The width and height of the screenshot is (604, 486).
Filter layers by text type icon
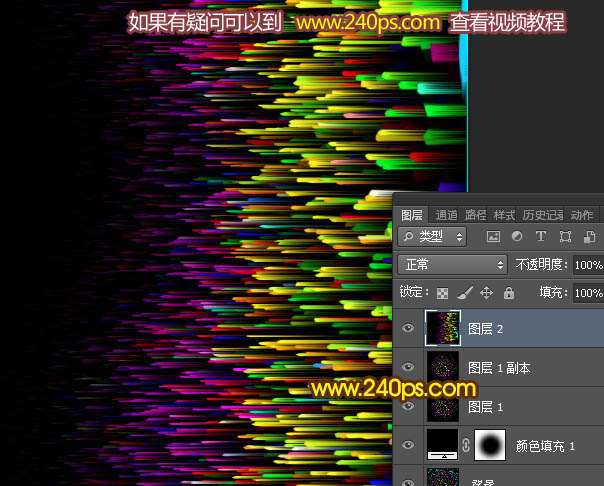(x=541, y=236)
